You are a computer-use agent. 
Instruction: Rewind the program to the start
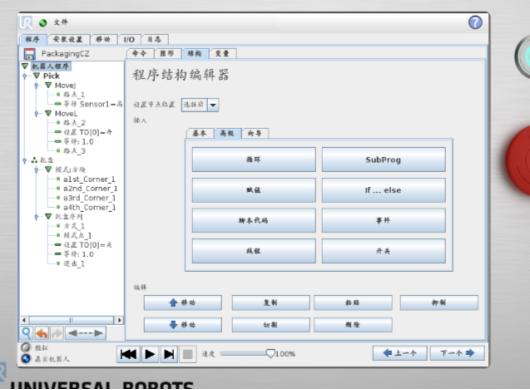click(x=128, y=354)
